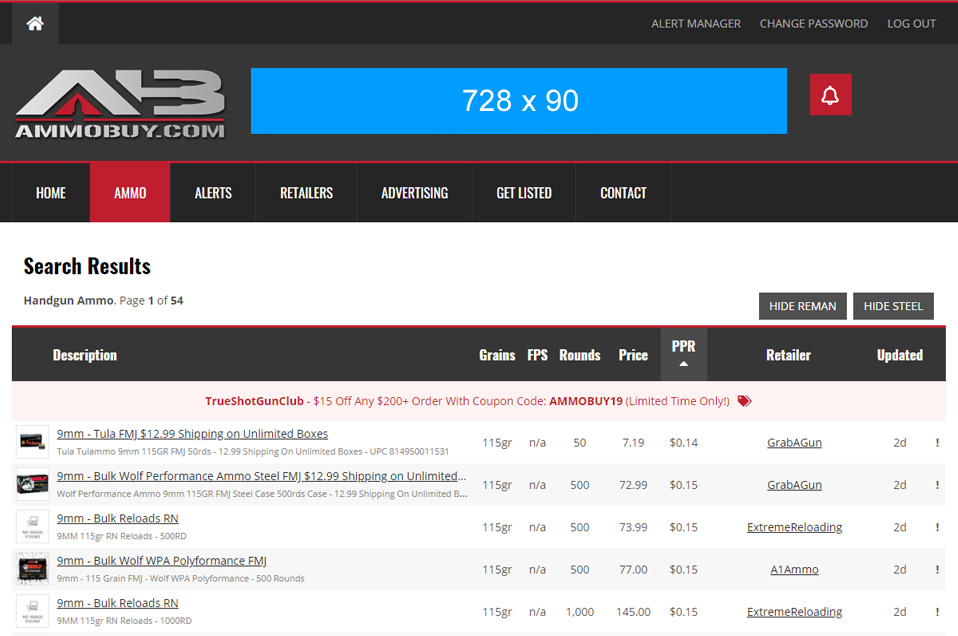
Task: Click the exclamation icon on the Wolf WPA Polyformance row
Action: 937,569
